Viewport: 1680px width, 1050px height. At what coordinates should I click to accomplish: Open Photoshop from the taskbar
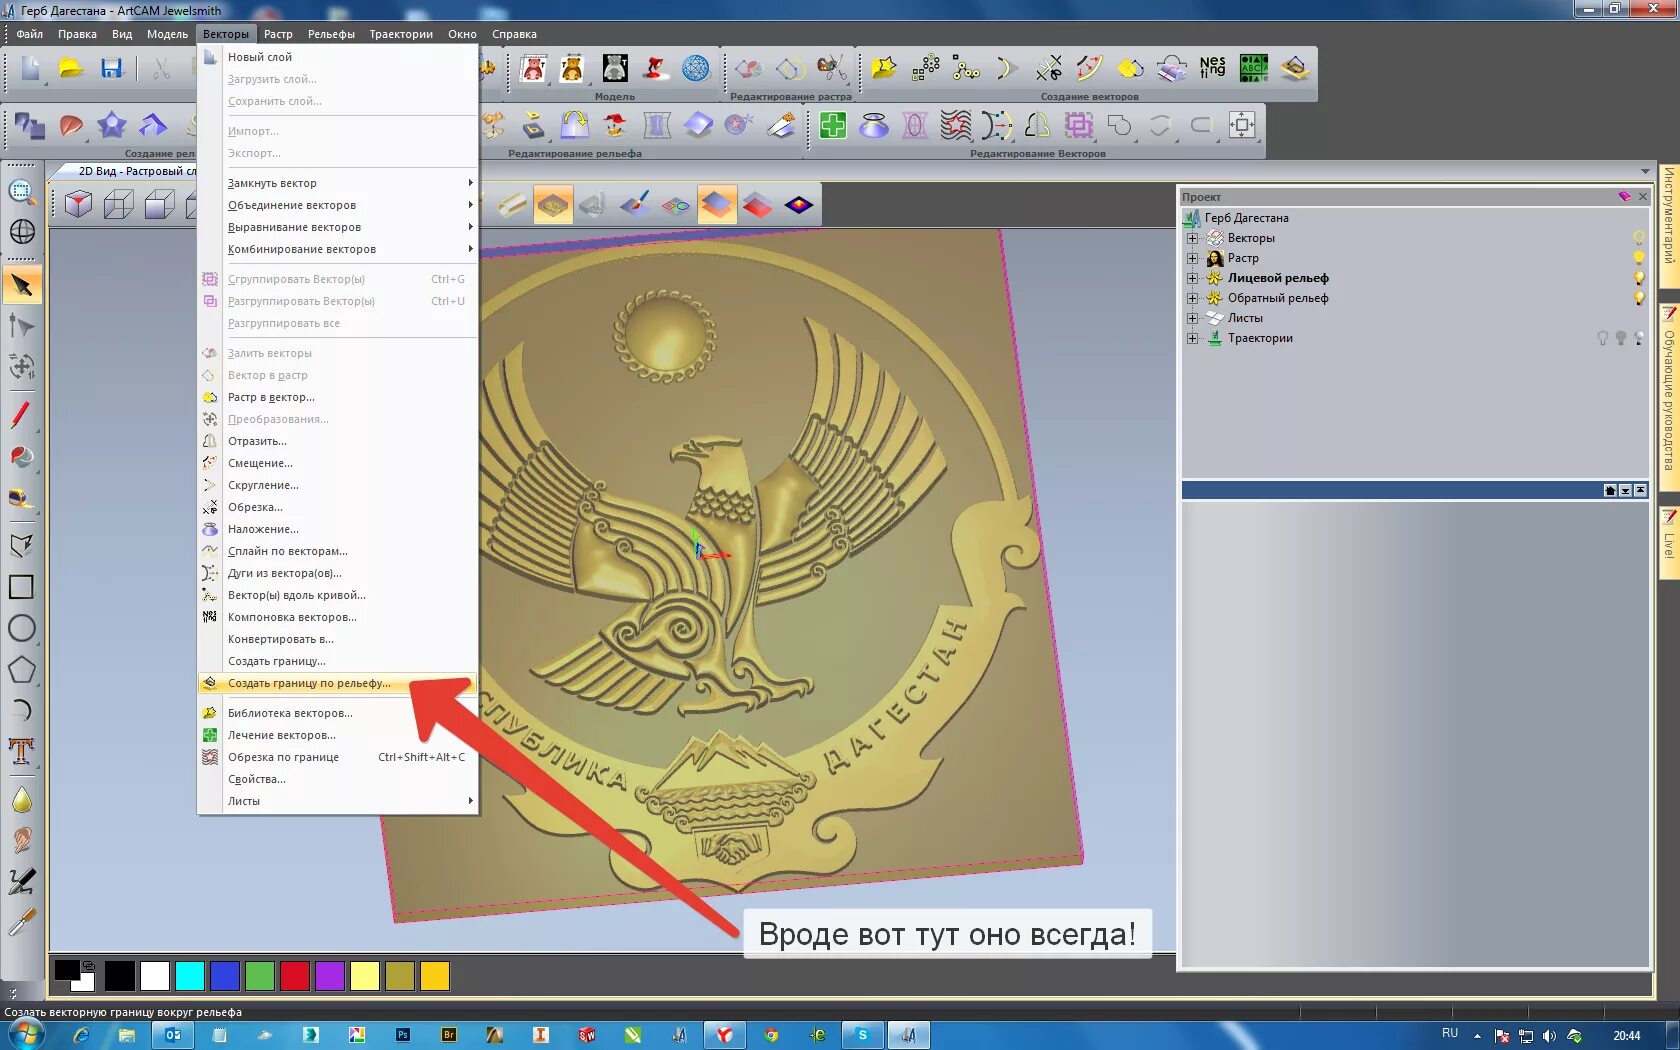403,1035
